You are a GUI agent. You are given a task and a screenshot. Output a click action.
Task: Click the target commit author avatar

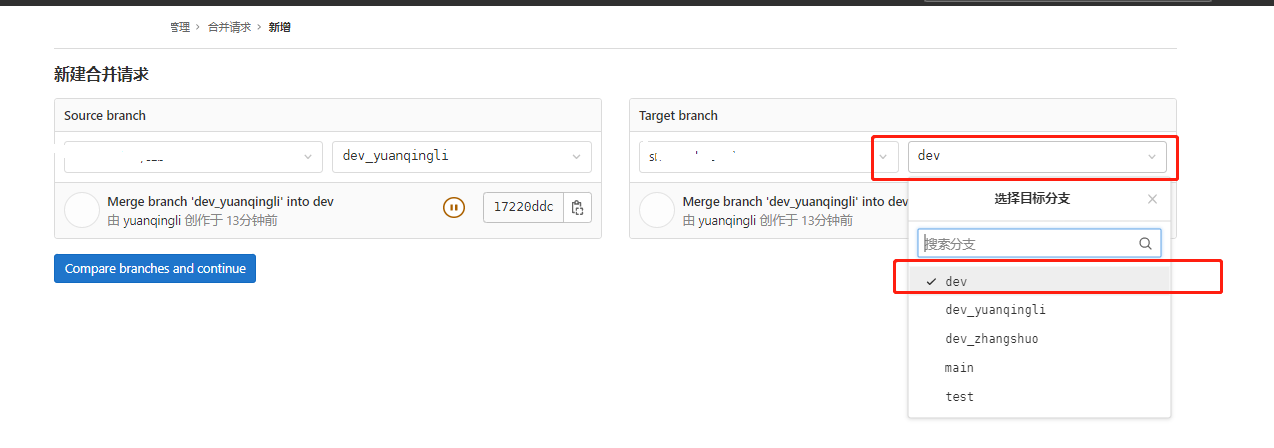[657, 210]
